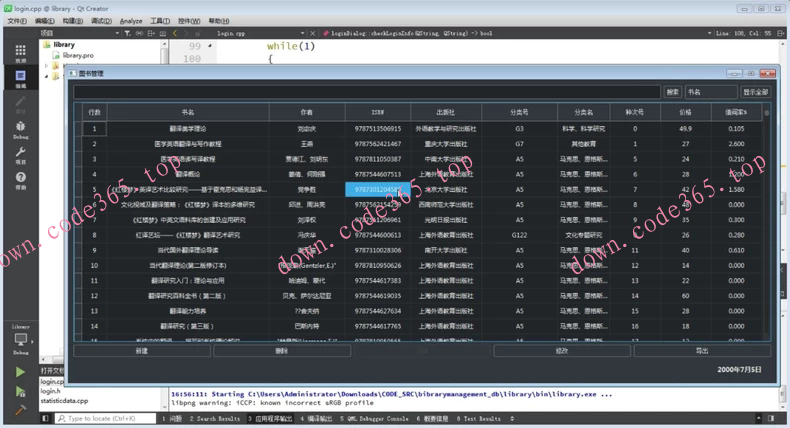Open the Analyze menu
790x428 pixels.
tap(131, 20)
